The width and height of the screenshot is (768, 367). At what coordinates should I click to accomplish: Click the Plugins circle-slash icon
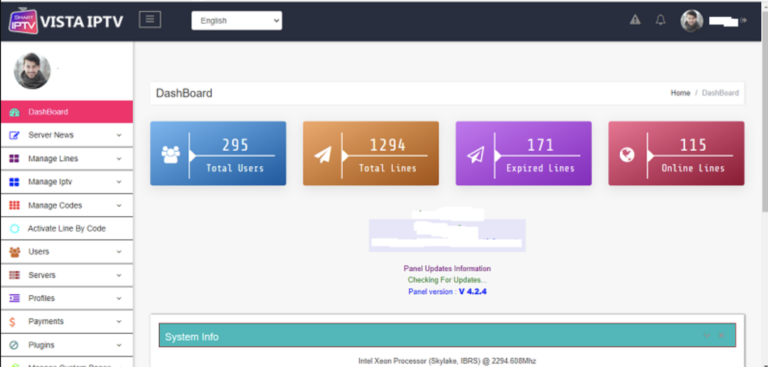point(14,345)
